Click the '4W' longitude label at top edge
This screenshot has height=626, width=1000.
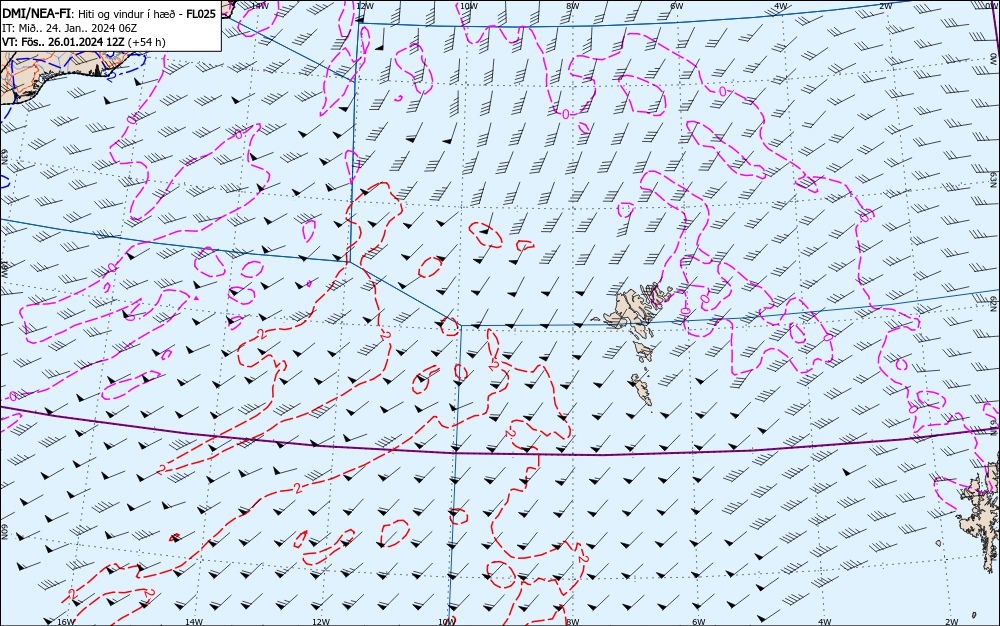pyautogui.click(x=781, y=6)
